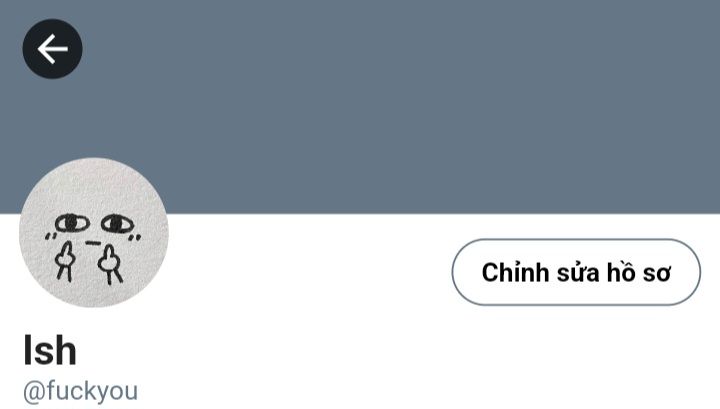Select the display name lsh

click(50, 350)
